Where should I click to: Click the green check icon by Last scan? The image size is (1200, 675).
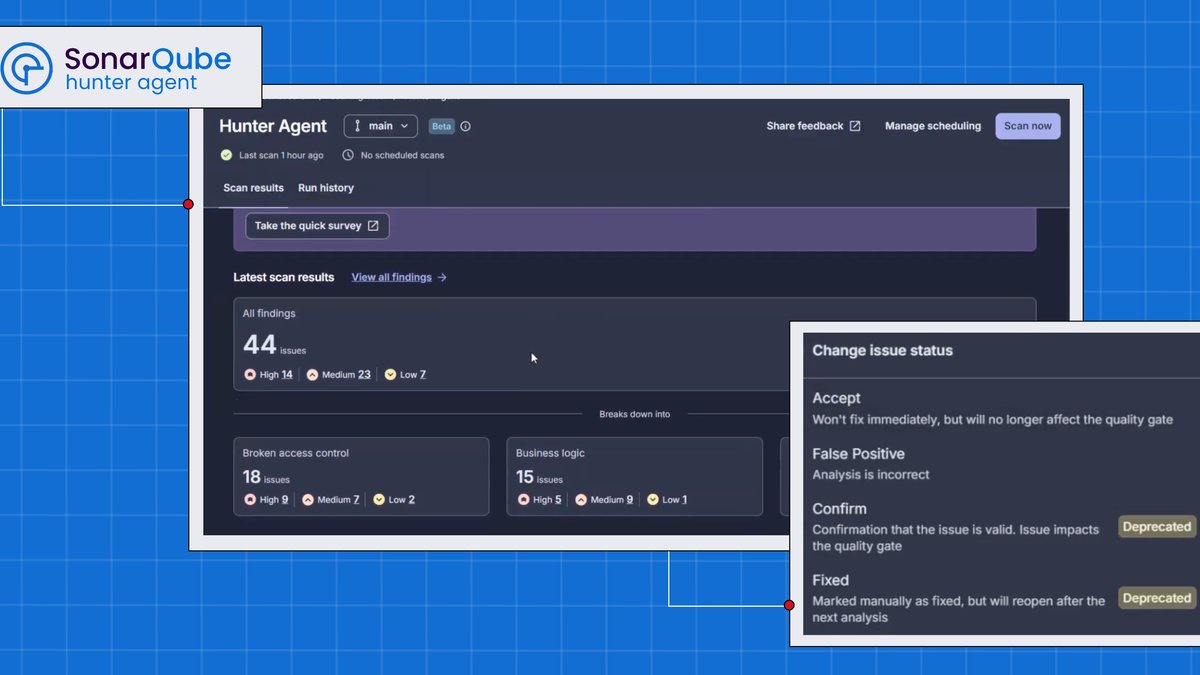(226, 155)
